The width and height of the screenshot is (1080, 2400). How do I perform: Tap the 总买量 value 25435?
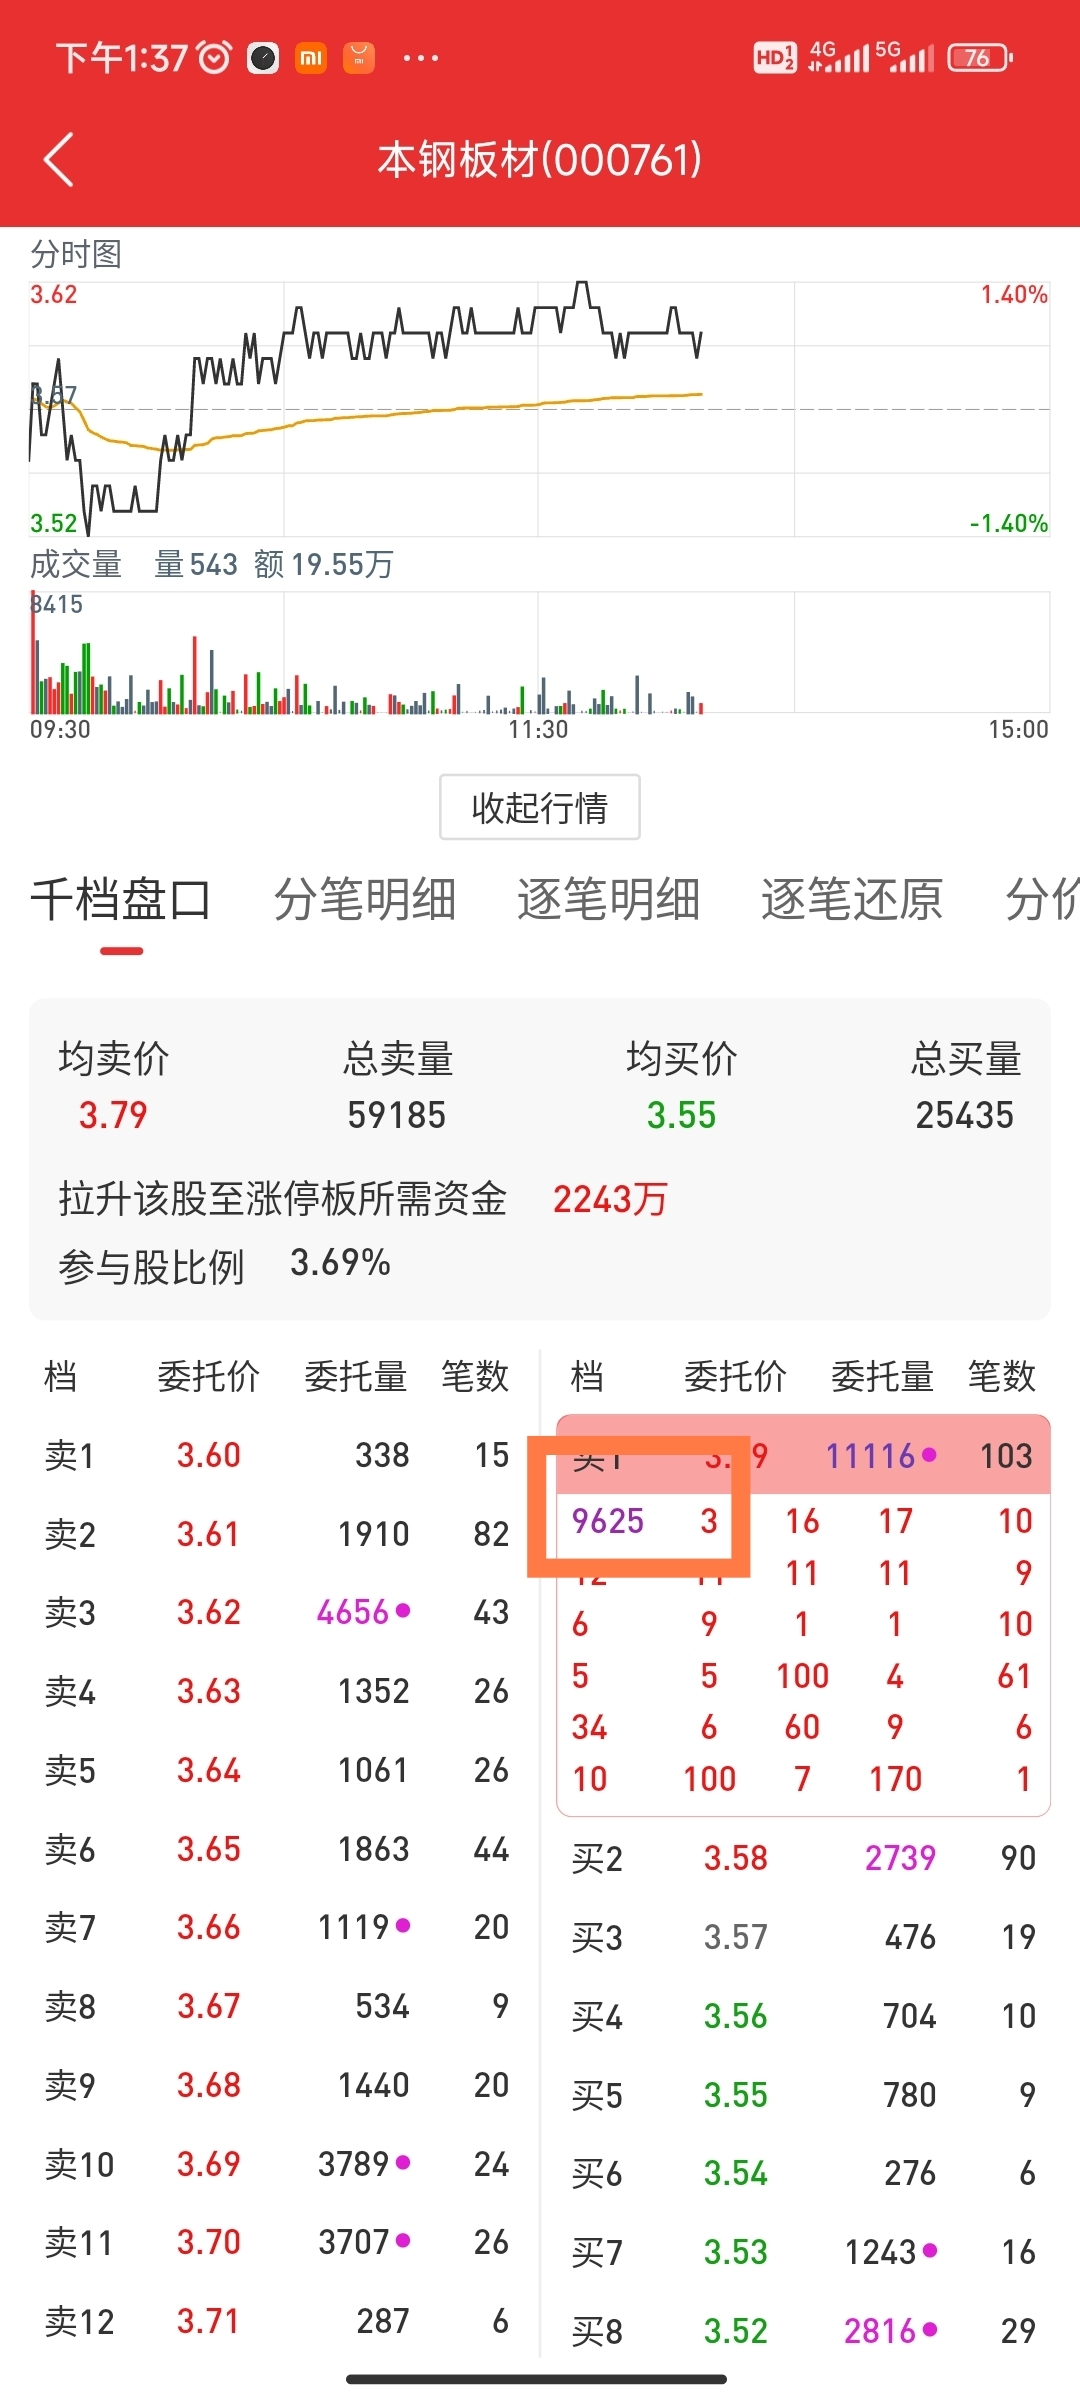click(x=965, y=1115)
